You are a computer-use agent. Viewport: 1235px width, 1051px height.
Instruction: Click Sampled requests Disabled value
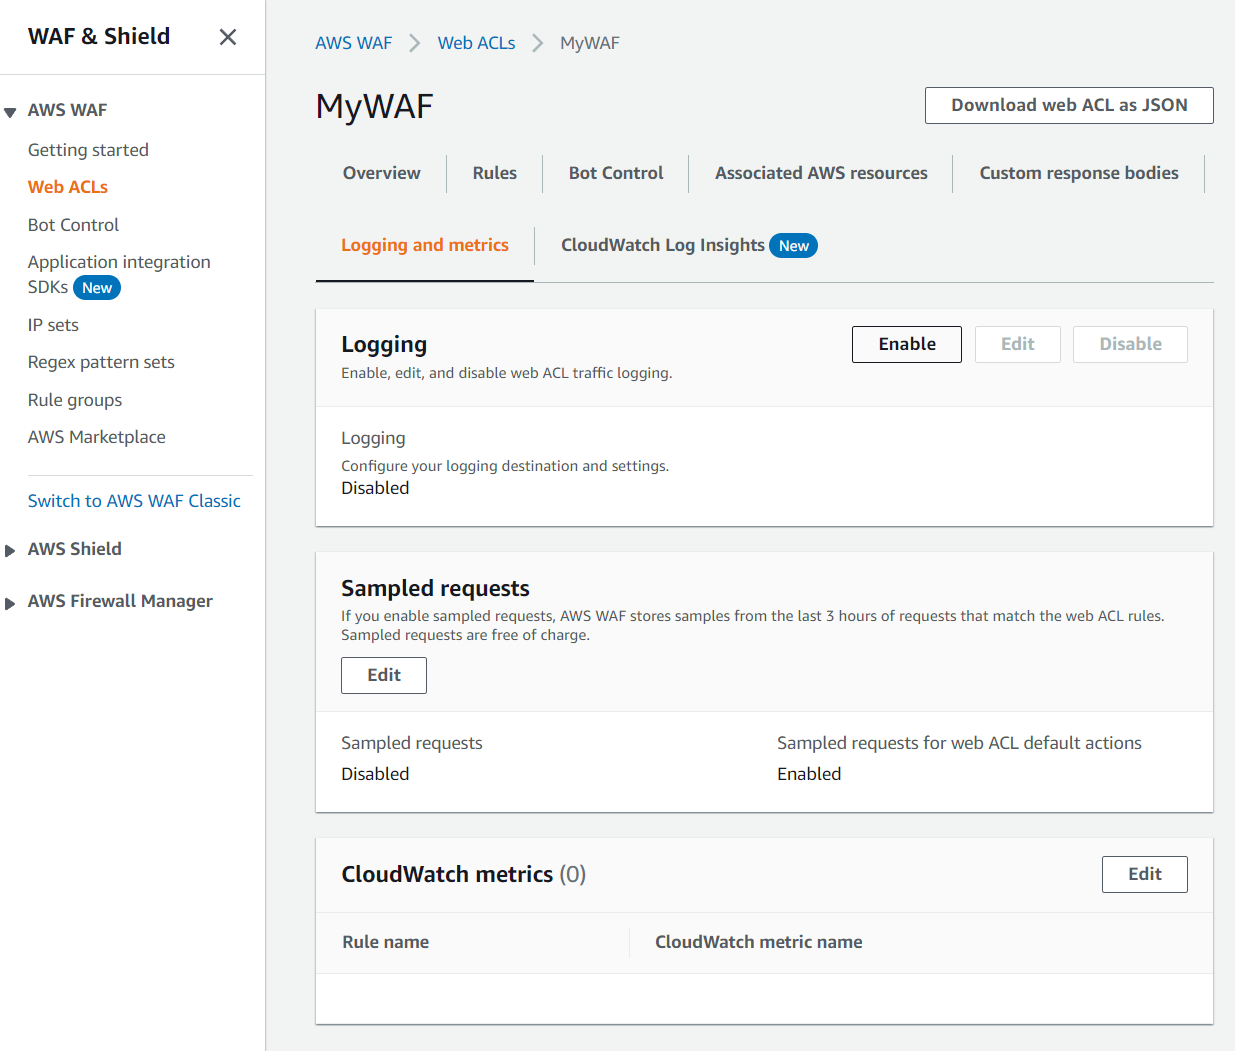pyautogui.click(x=375, y=774)
